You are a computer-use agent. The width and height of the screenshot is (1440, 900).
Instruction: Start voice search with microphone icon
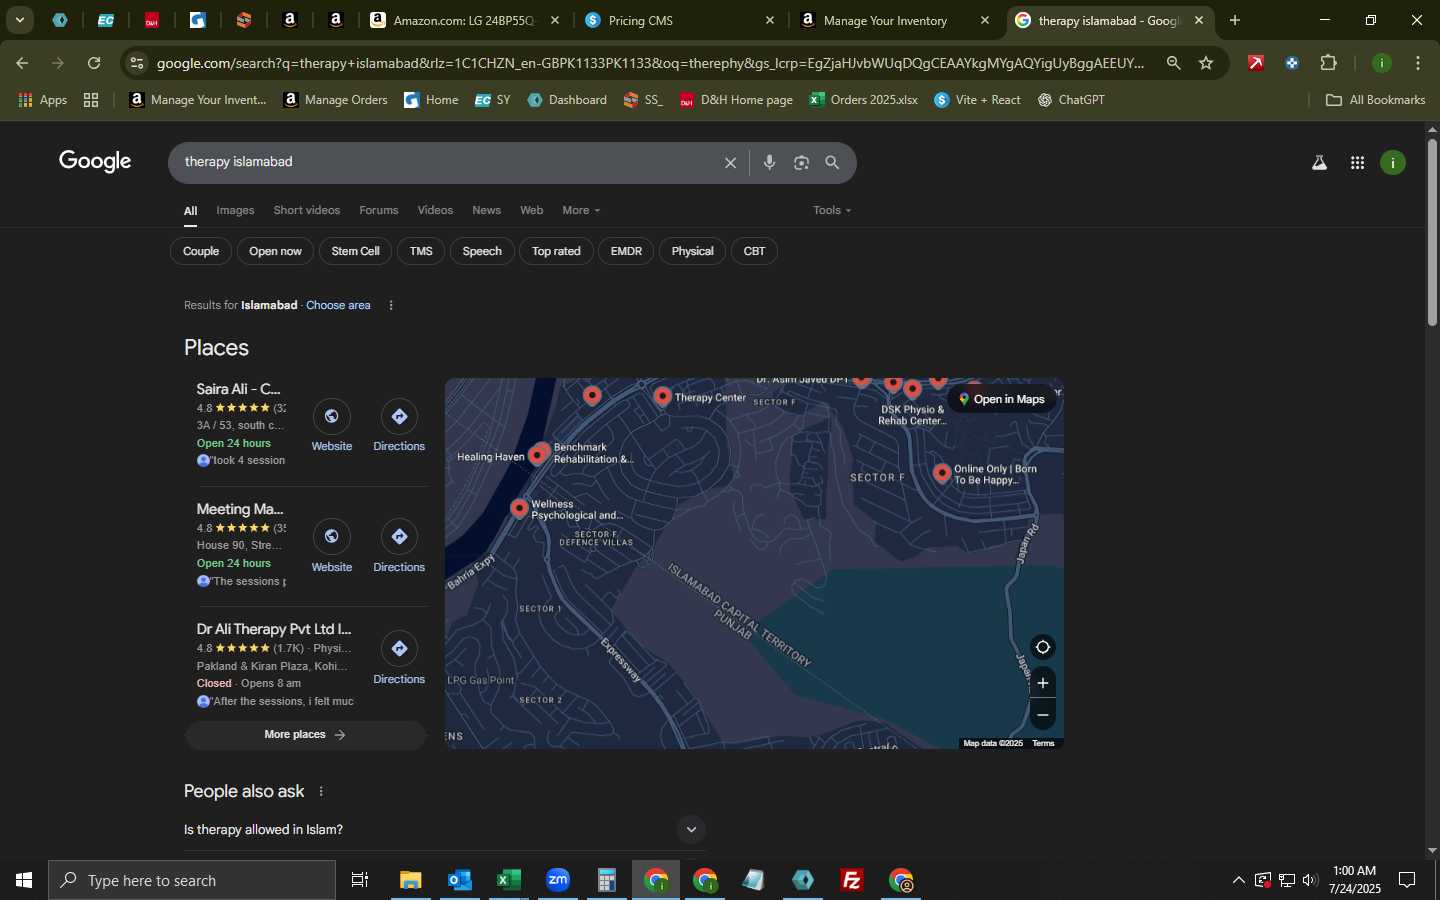(769, 163)
